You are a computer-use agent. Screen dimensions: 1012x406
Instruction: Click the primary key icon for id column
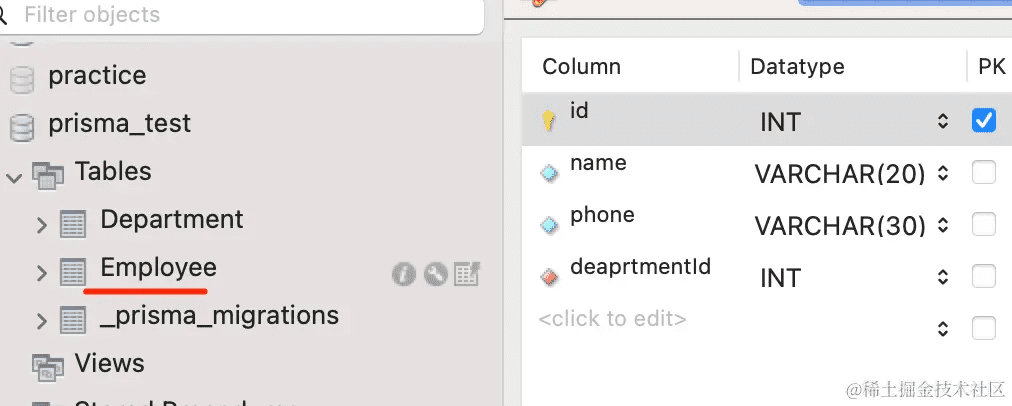(x=549, y=121)
